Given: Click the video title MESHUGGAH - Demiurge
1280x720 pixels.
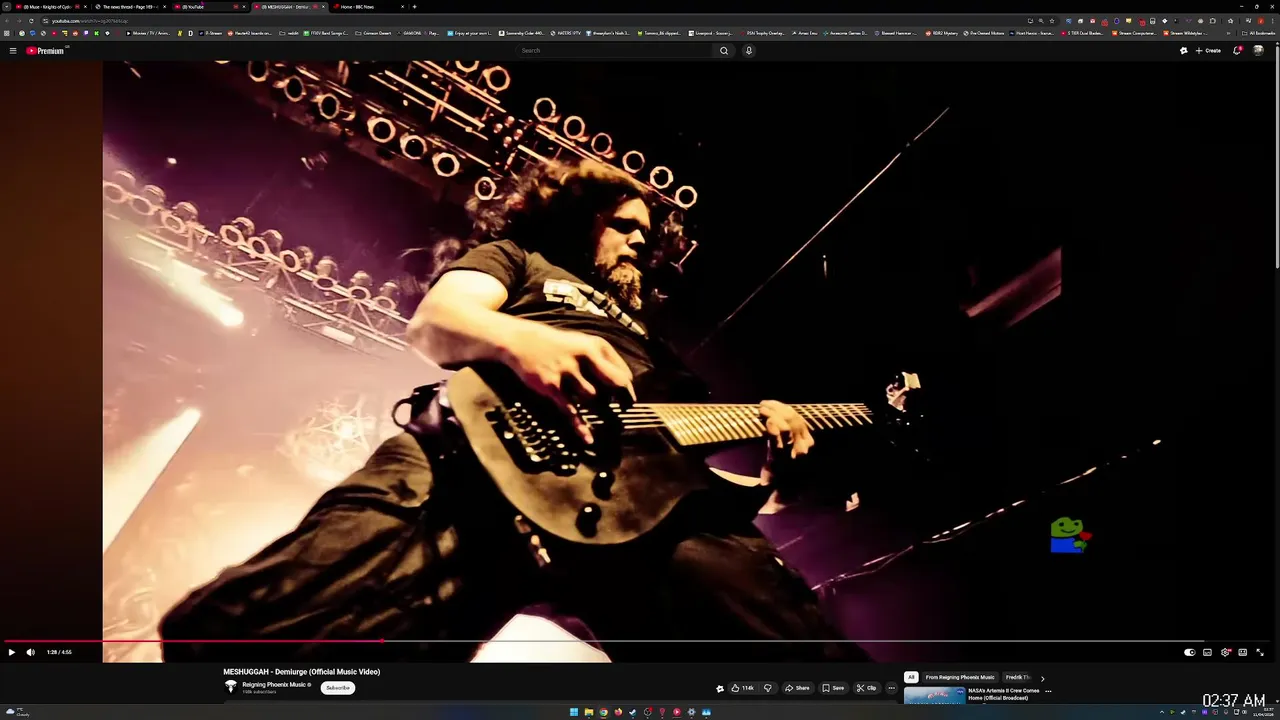Looking at the screenshot, I should [301, 672].
